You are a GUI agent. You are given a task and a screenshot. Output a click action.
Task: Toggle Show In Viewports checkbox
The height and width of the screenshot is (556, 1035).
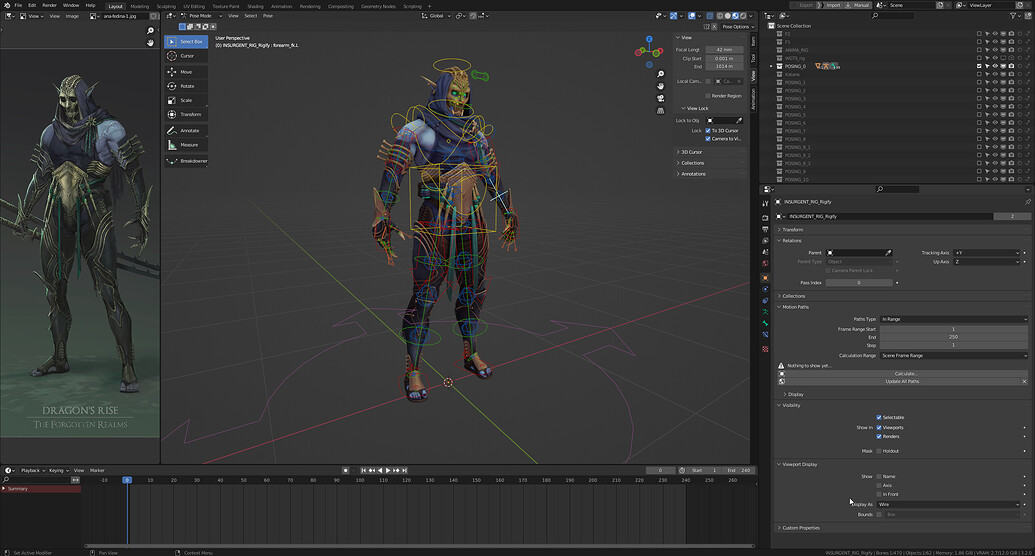pos(879,427)
